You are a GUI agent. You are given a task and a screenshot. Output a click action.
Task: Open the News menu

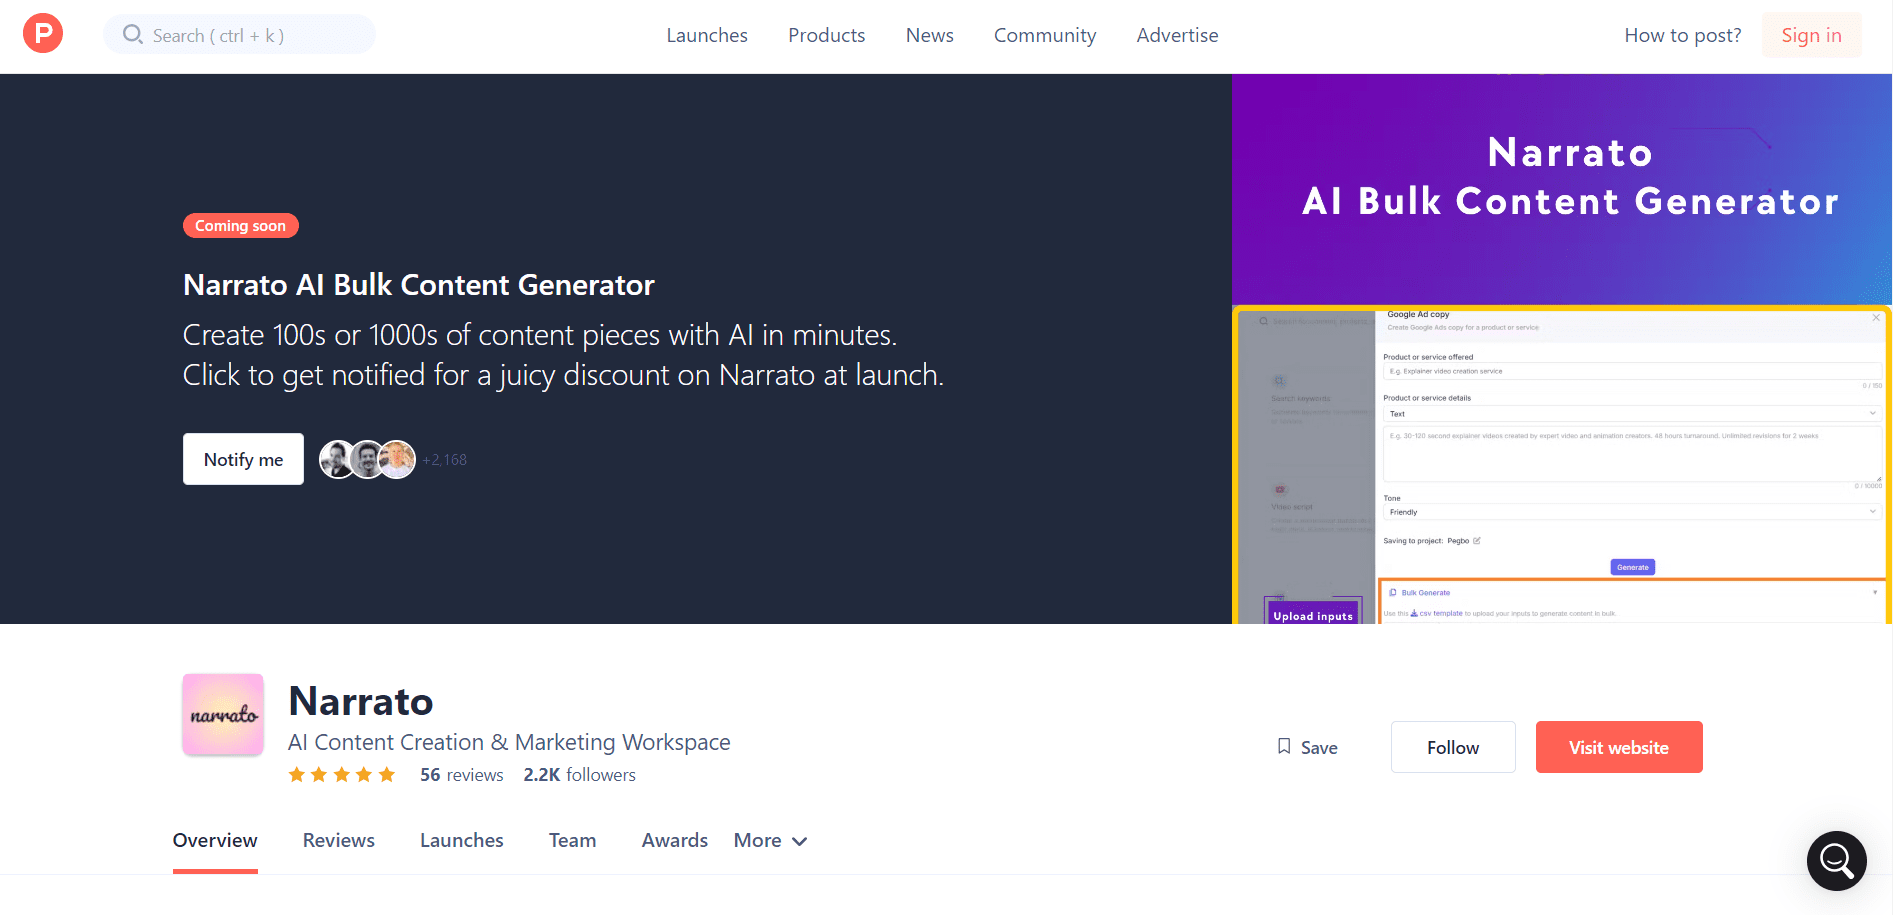pyautogui.click(x=930, y=35)
